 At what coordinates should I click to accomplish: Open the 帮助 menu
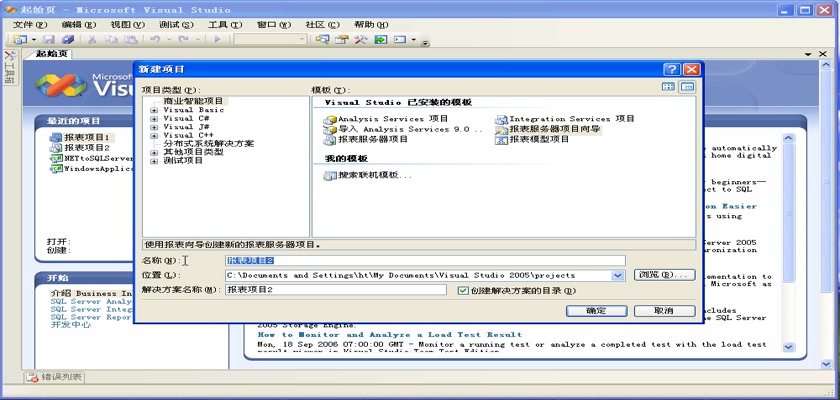[x=371, y=25]
